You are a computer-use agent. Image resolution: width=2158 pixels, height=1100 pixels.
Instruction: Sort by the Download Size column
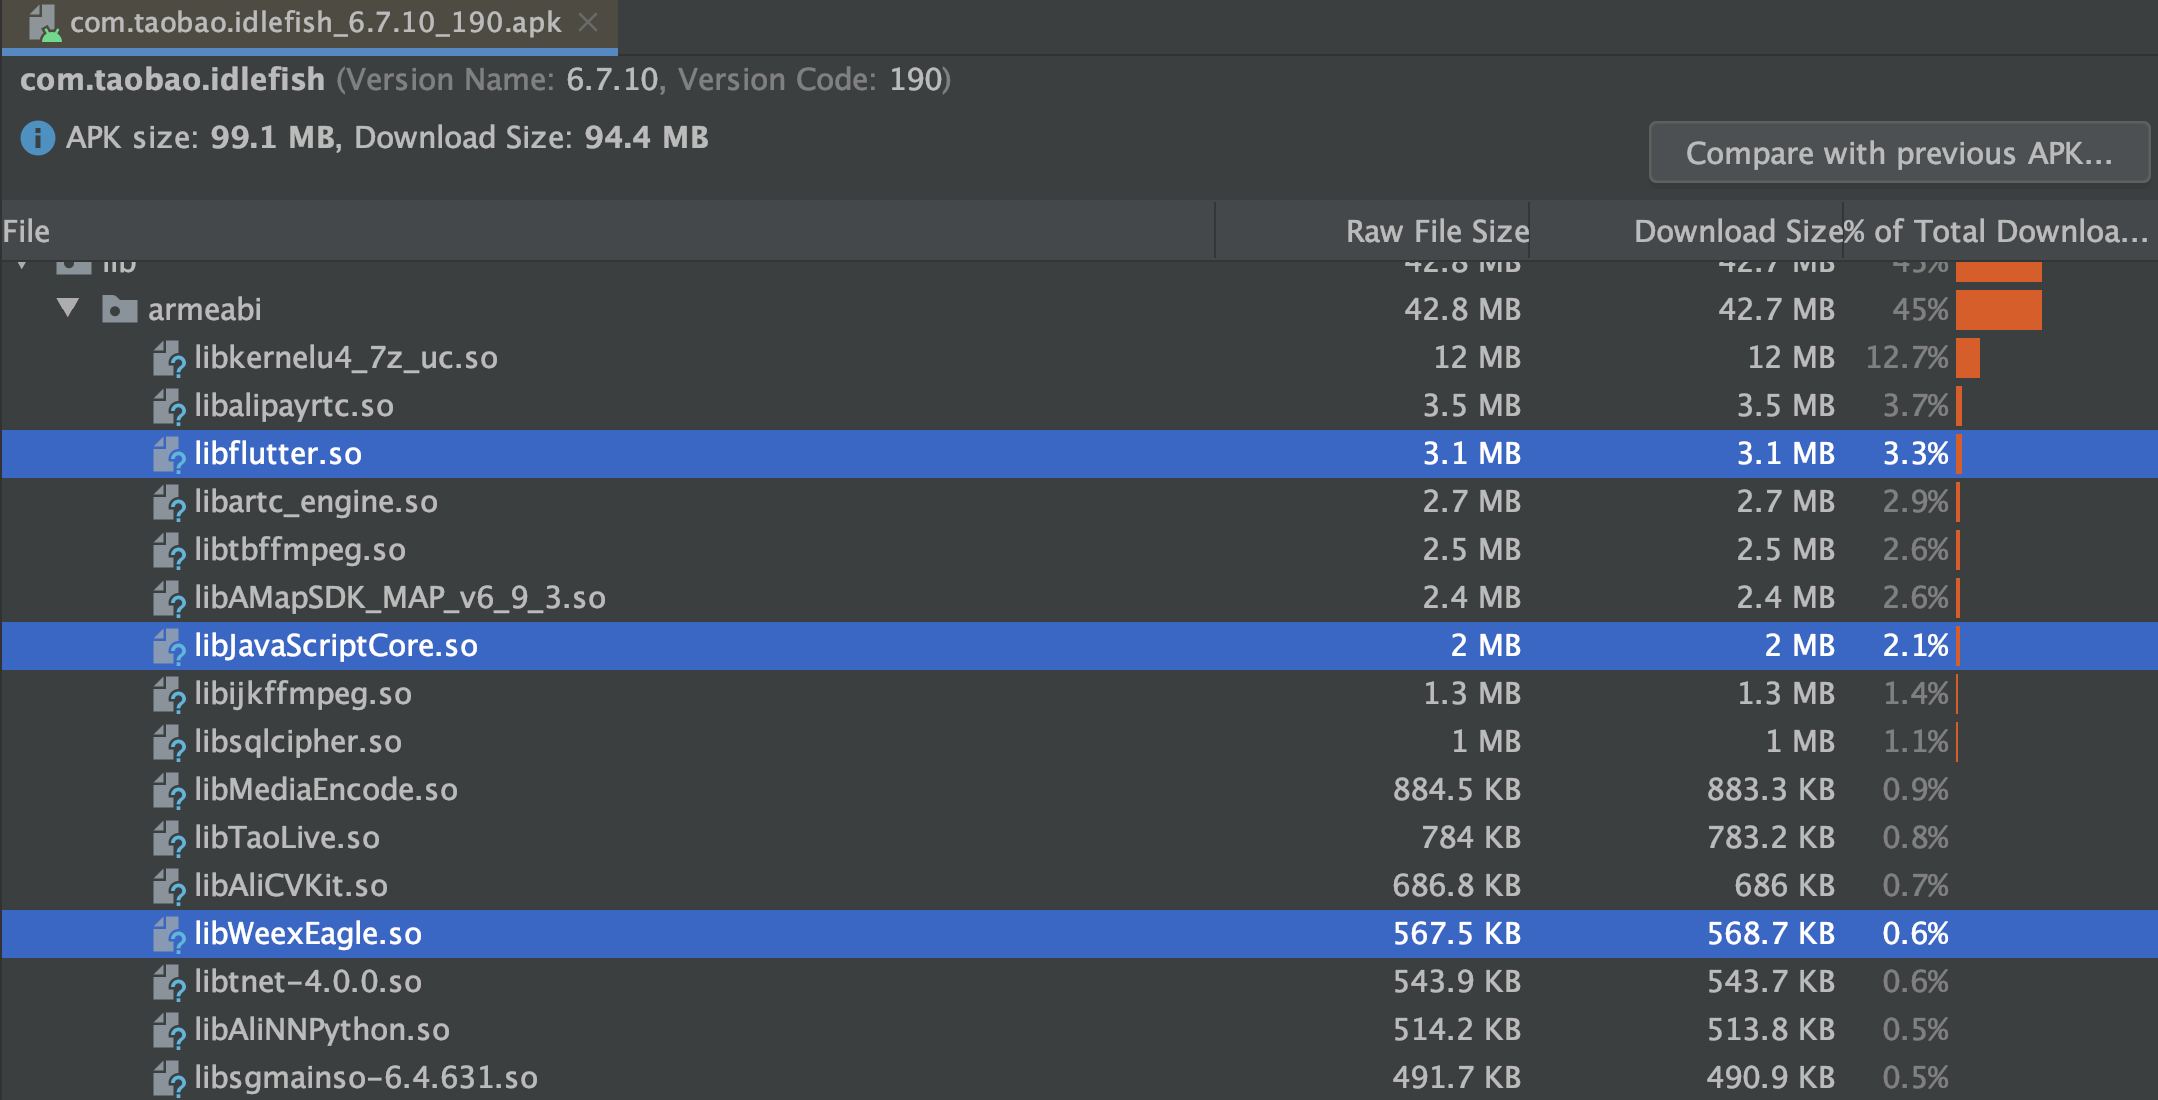click(1736, 231)
